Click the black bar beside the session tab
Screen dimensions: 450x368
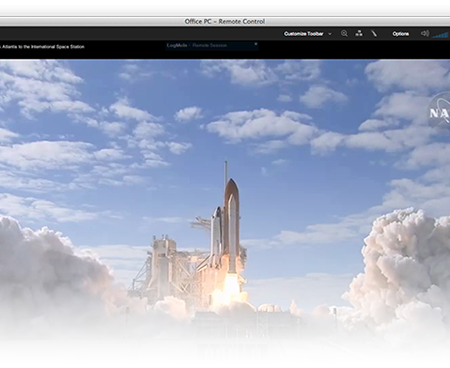(x=353, y=50)
